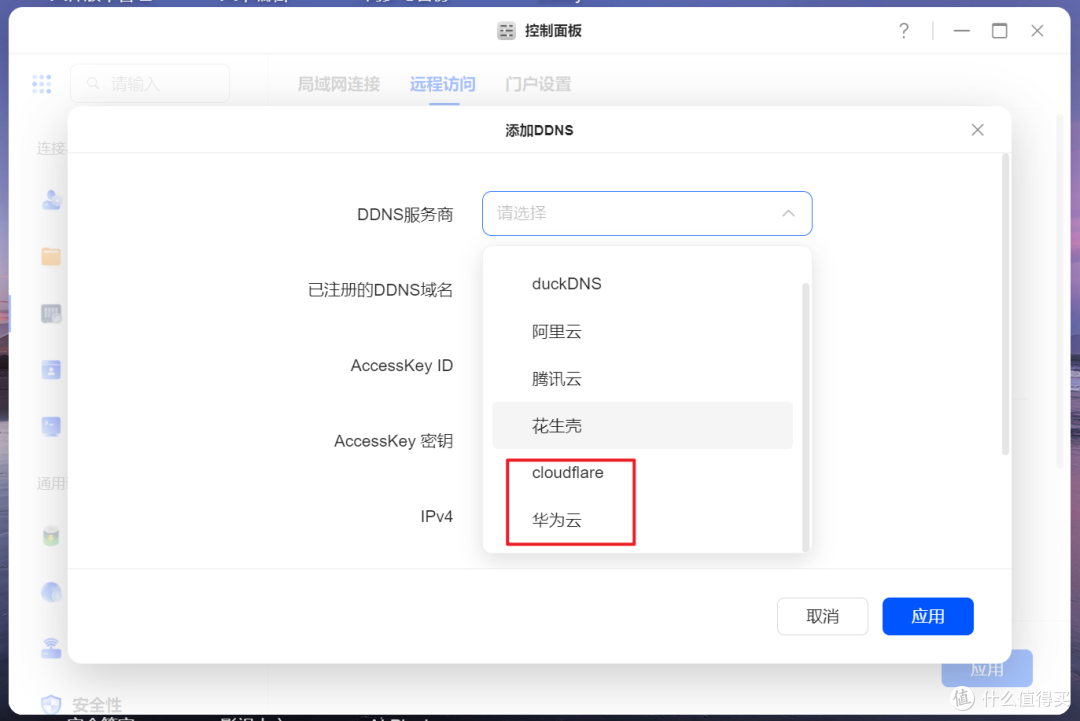Apply the DDNS settings with 应用
This screenshot has width=1080, height=721.
pyautogui.click(x=928, y=616)
